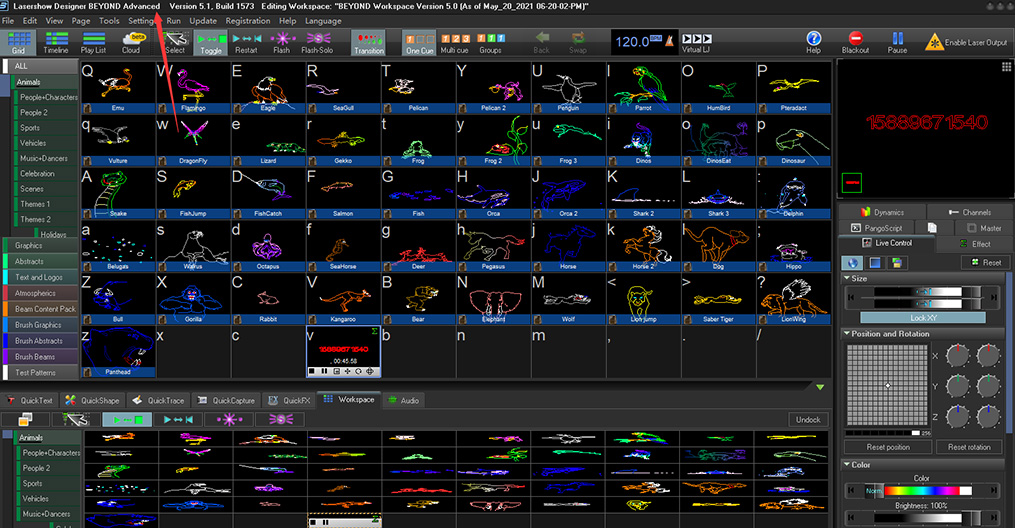Choose Flash-Solo mode in top toolbar
The width and height of the screenshot is (1015, 528).
pos(317,43)
